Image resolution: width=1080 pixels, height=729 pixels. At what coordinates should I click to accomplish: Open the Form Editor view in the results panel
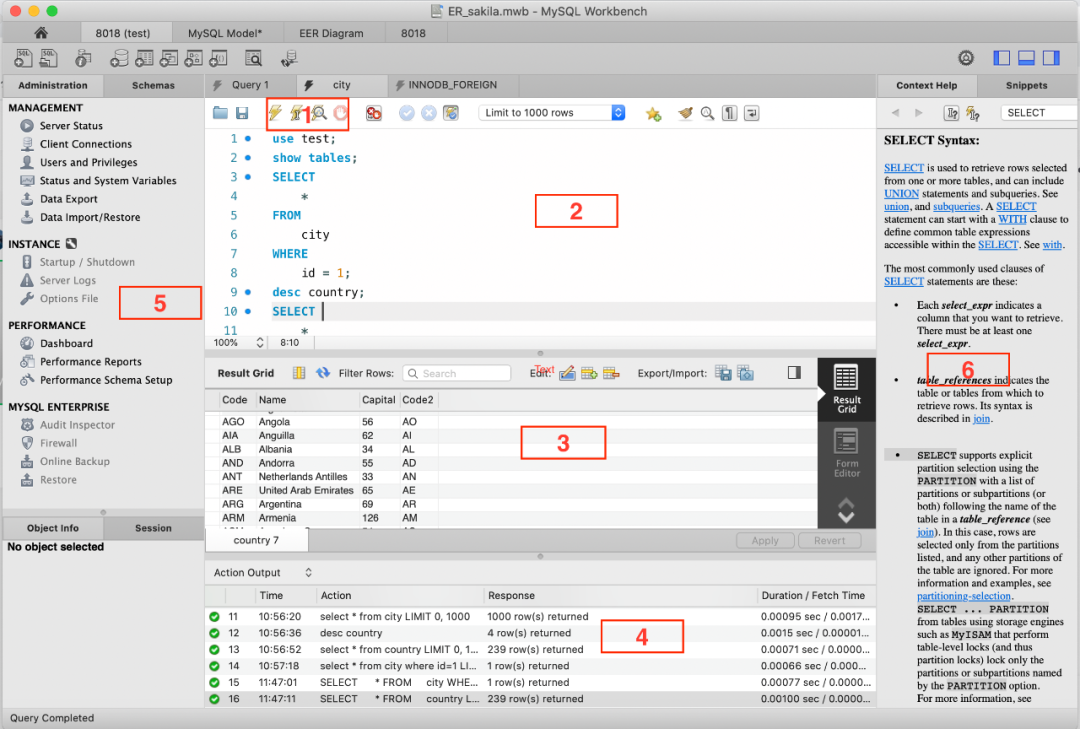click(846, 453)
